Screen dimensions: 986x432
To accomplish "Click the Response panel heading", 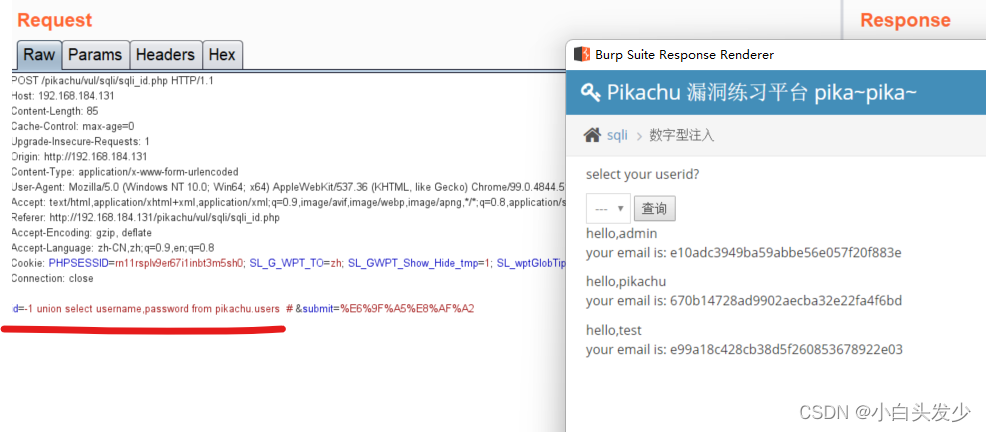I will pyautogui.click(x=906, y=20).
